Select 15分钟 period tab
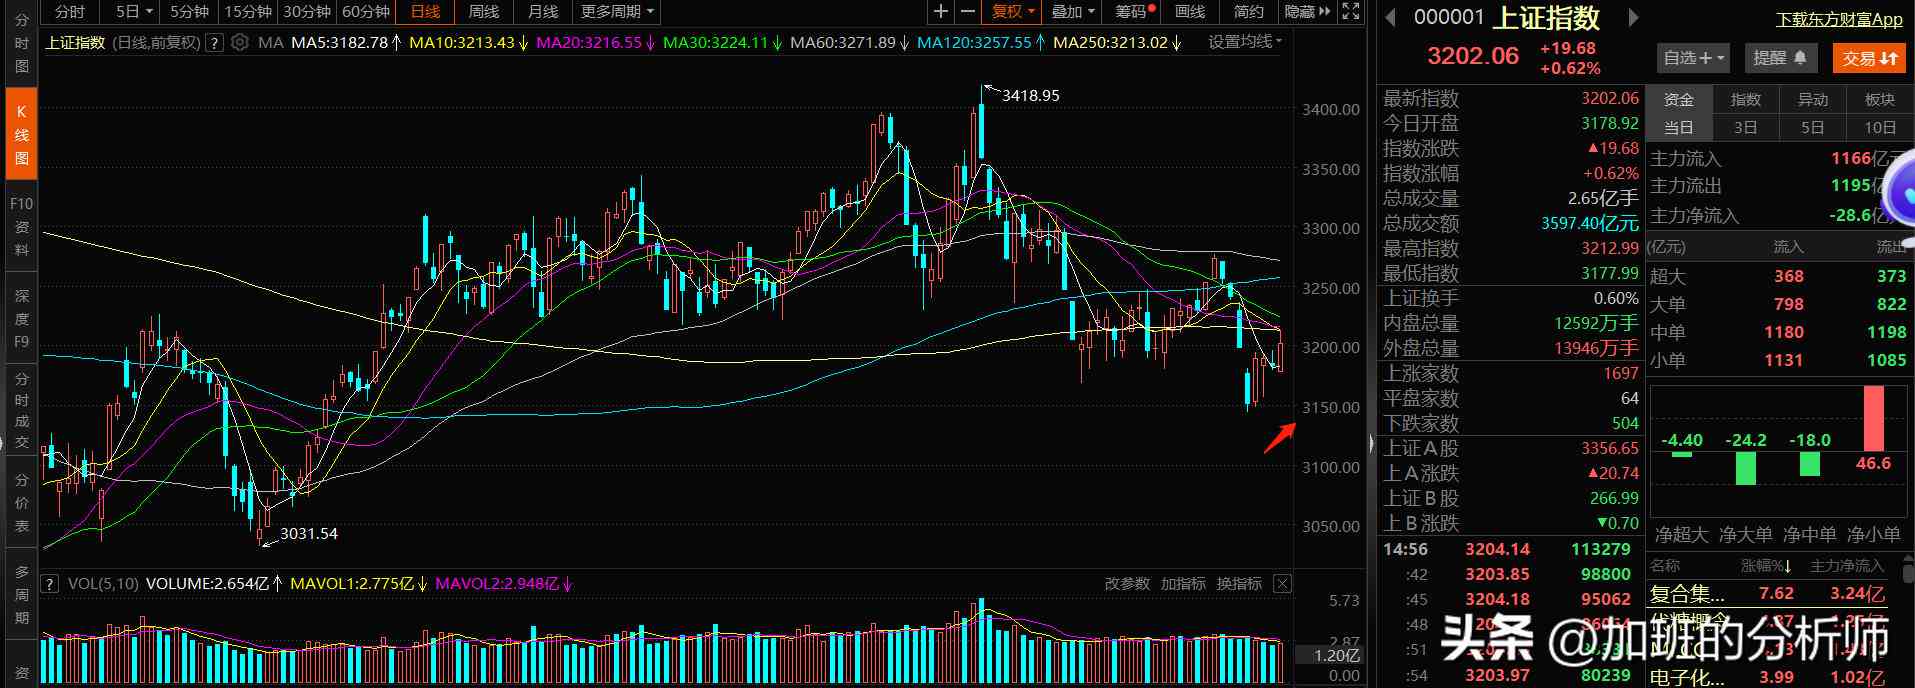The image size is (1915, 688). pyautogui.click(x=248, y=11)
